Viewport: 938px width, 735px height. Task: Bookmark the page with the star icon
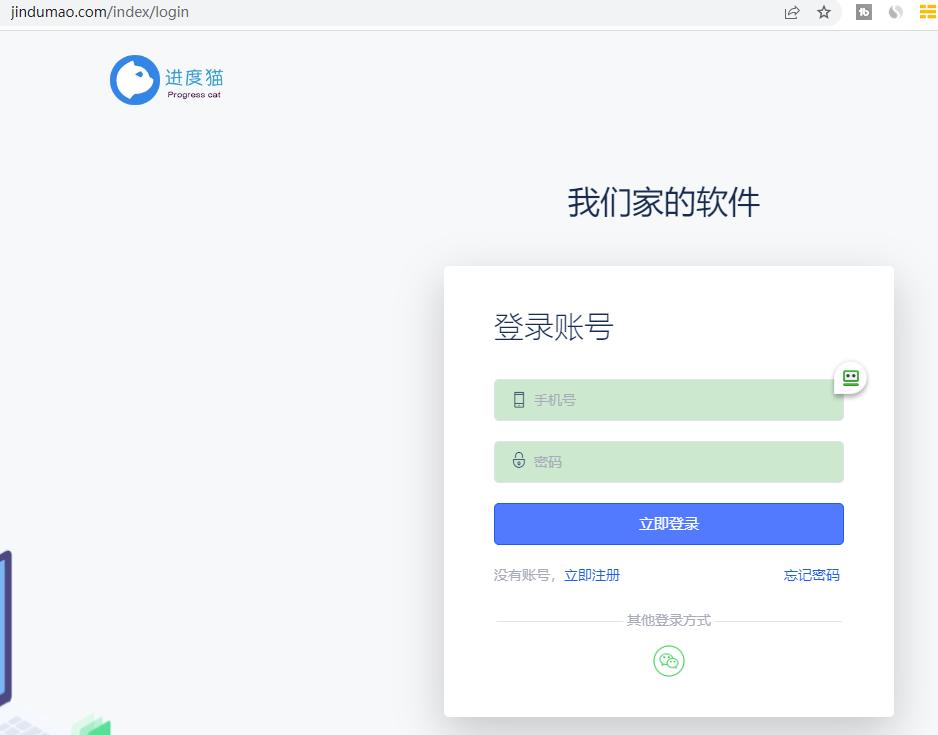(x=824, y=12)
